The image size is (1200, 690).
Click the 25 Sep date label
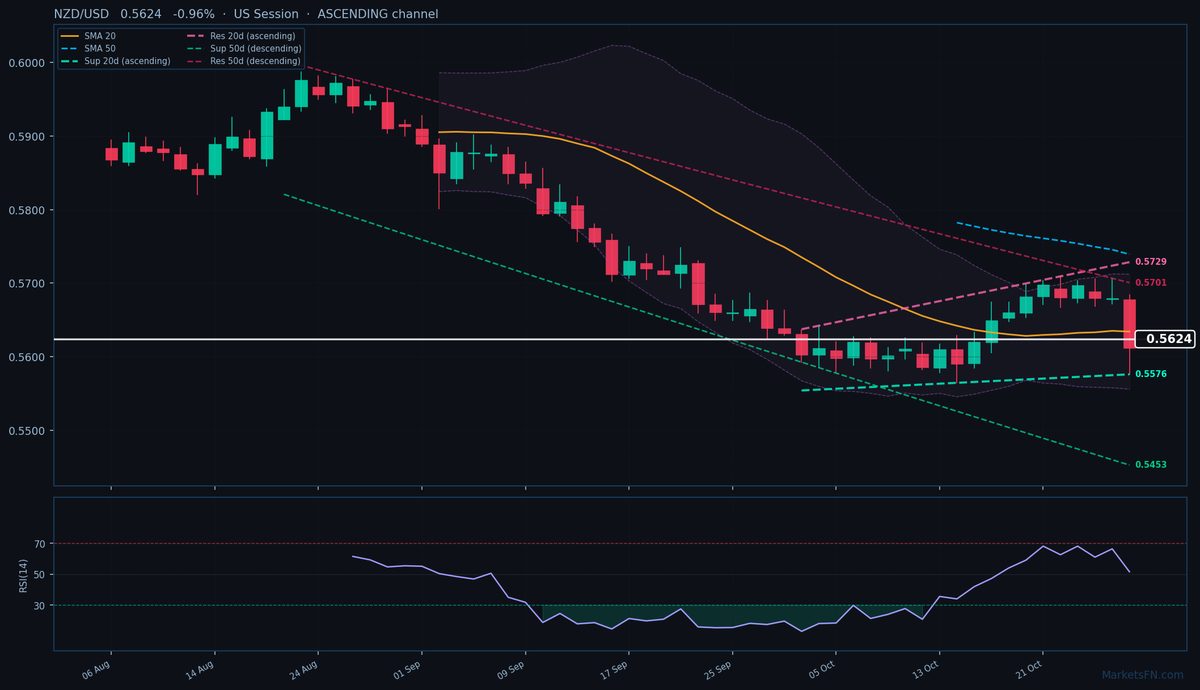(x=718, y=668)
